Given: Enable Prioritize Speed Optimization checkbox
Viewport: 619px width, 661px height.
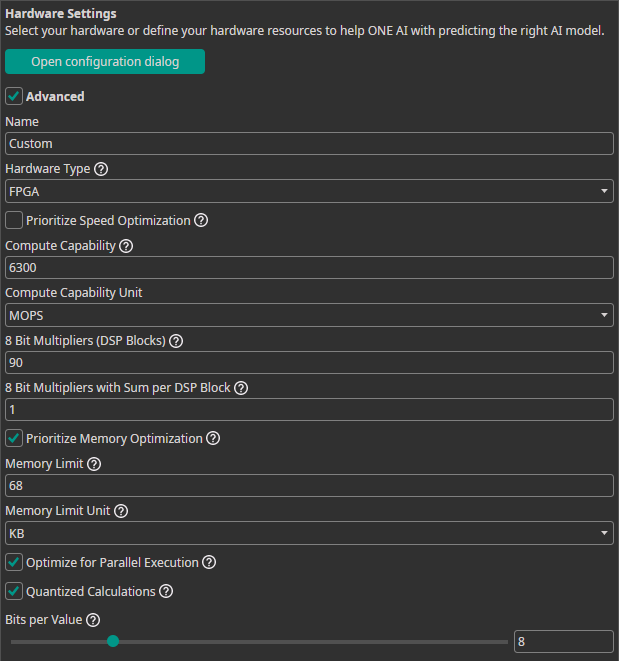Looking at the screenshot, I should click(14, 220).
